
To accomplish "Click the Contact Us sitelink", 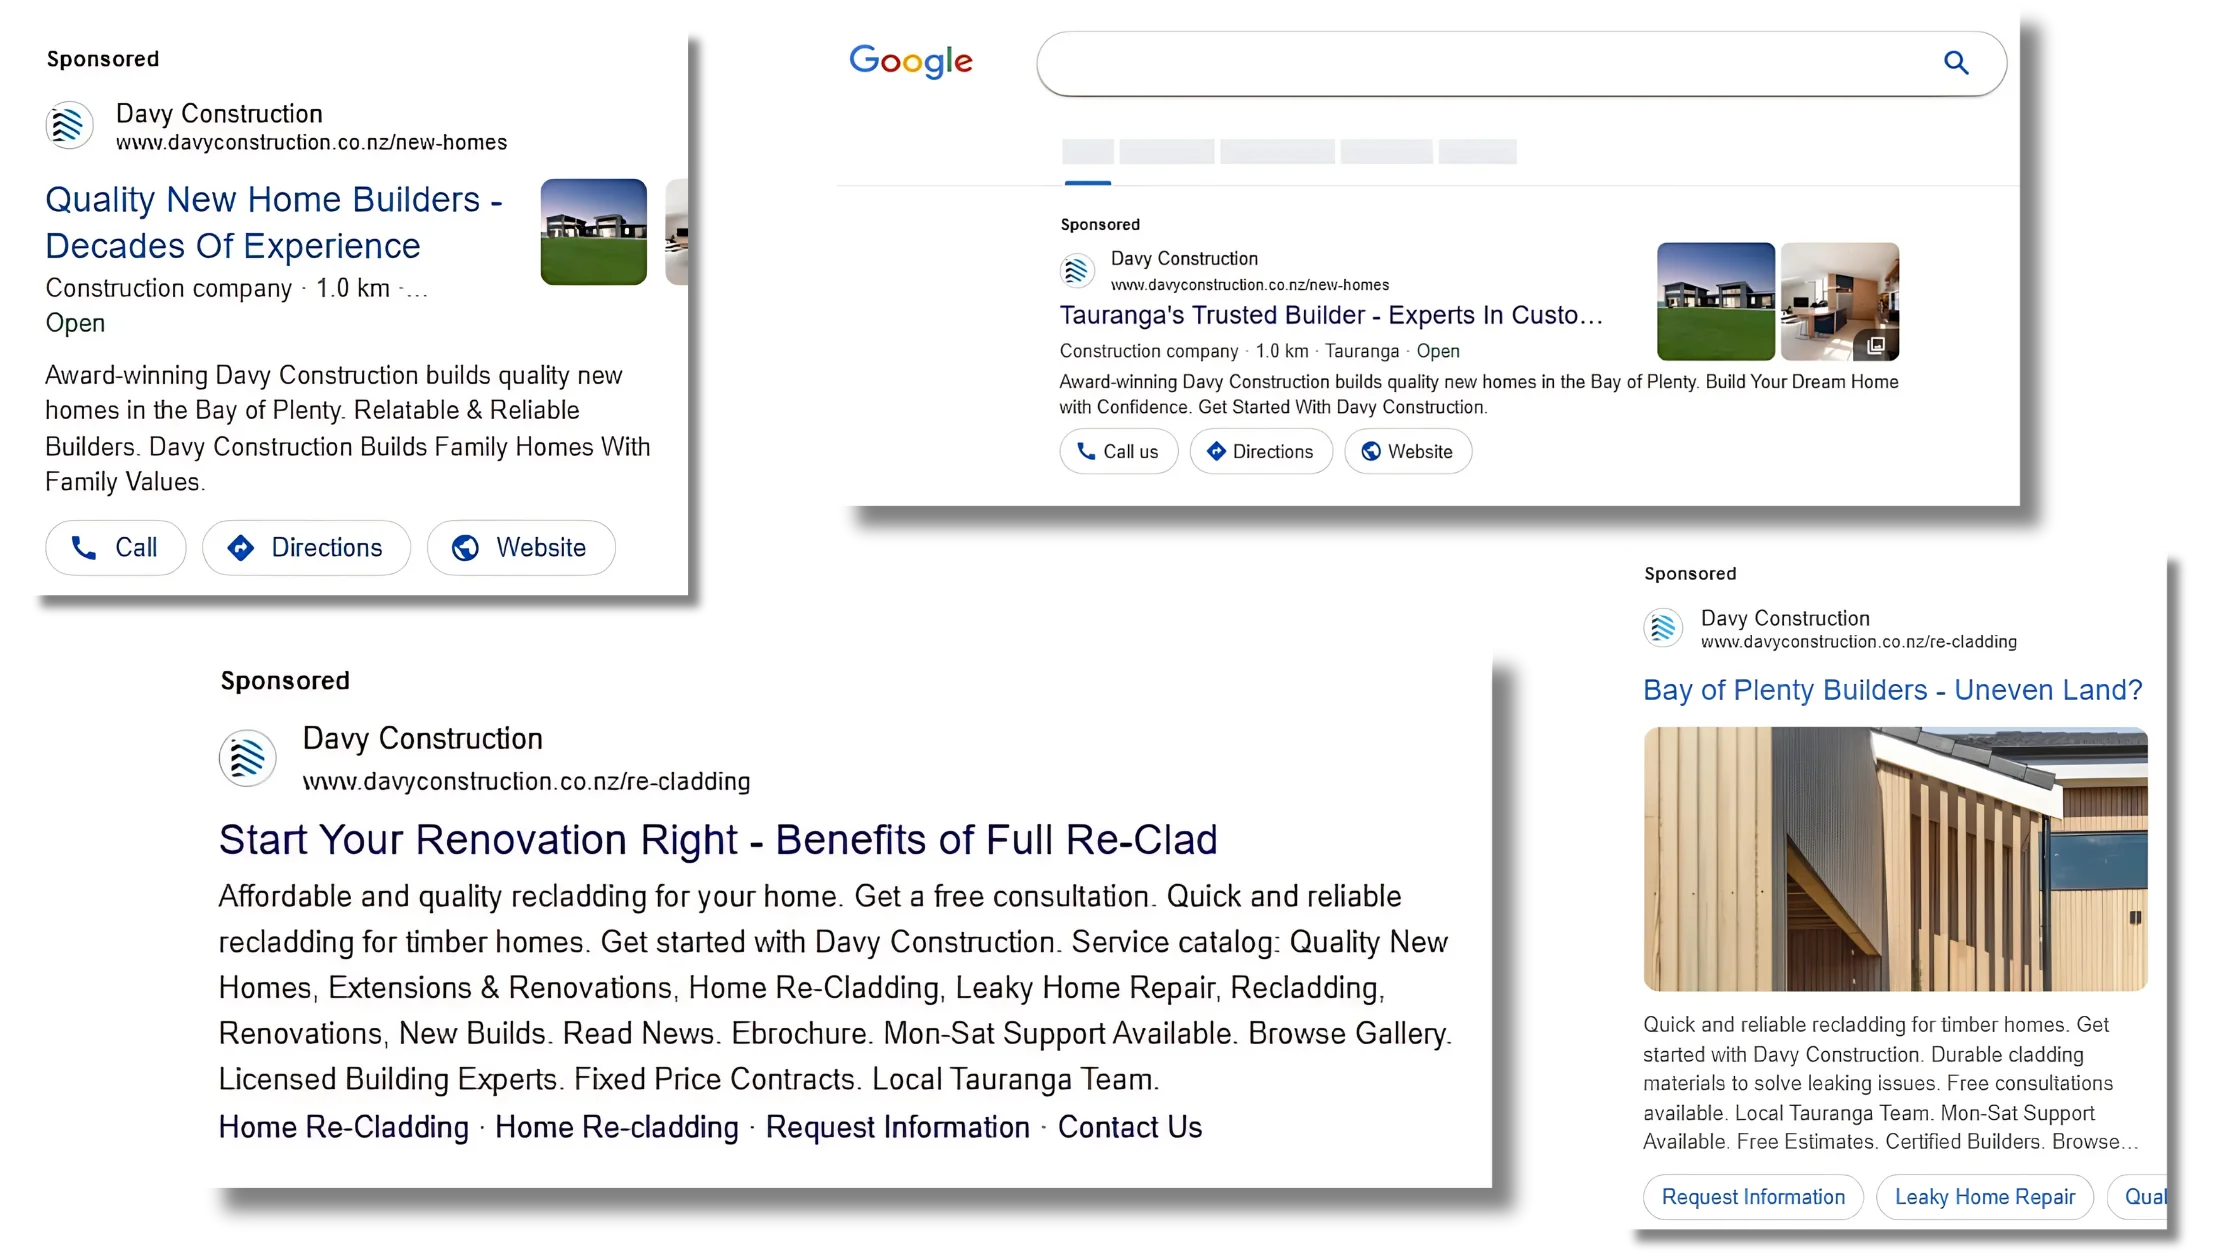I will (1129, 1127).
